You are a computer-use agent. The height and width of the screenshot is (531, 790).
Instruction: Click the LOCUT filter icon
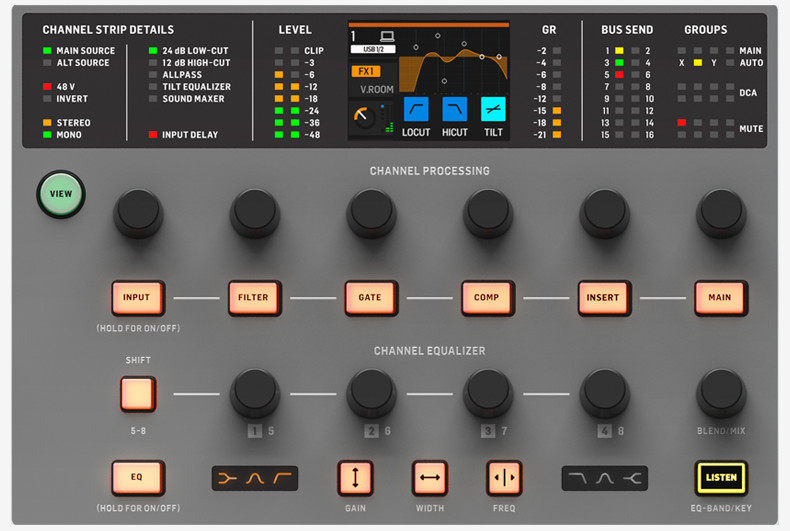416,109
